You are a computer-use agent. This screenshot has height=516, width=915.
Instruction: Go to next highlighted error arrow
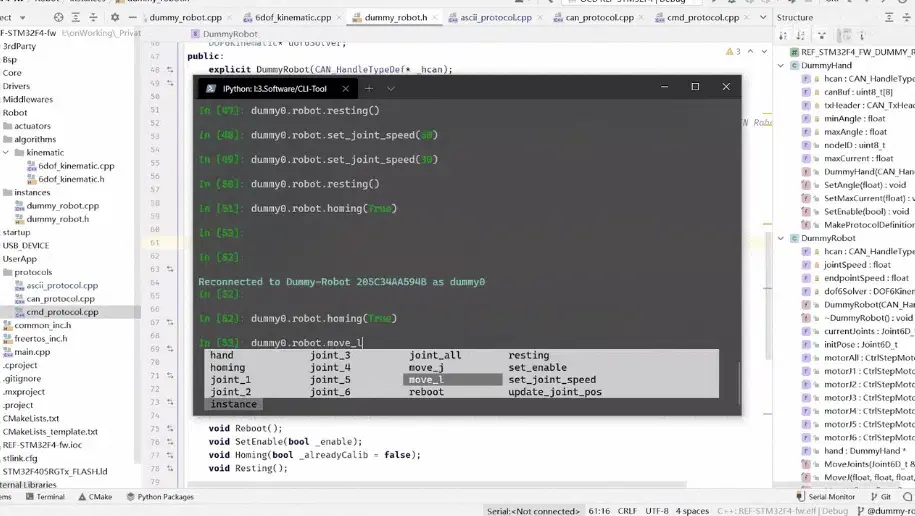pos(764,52)
